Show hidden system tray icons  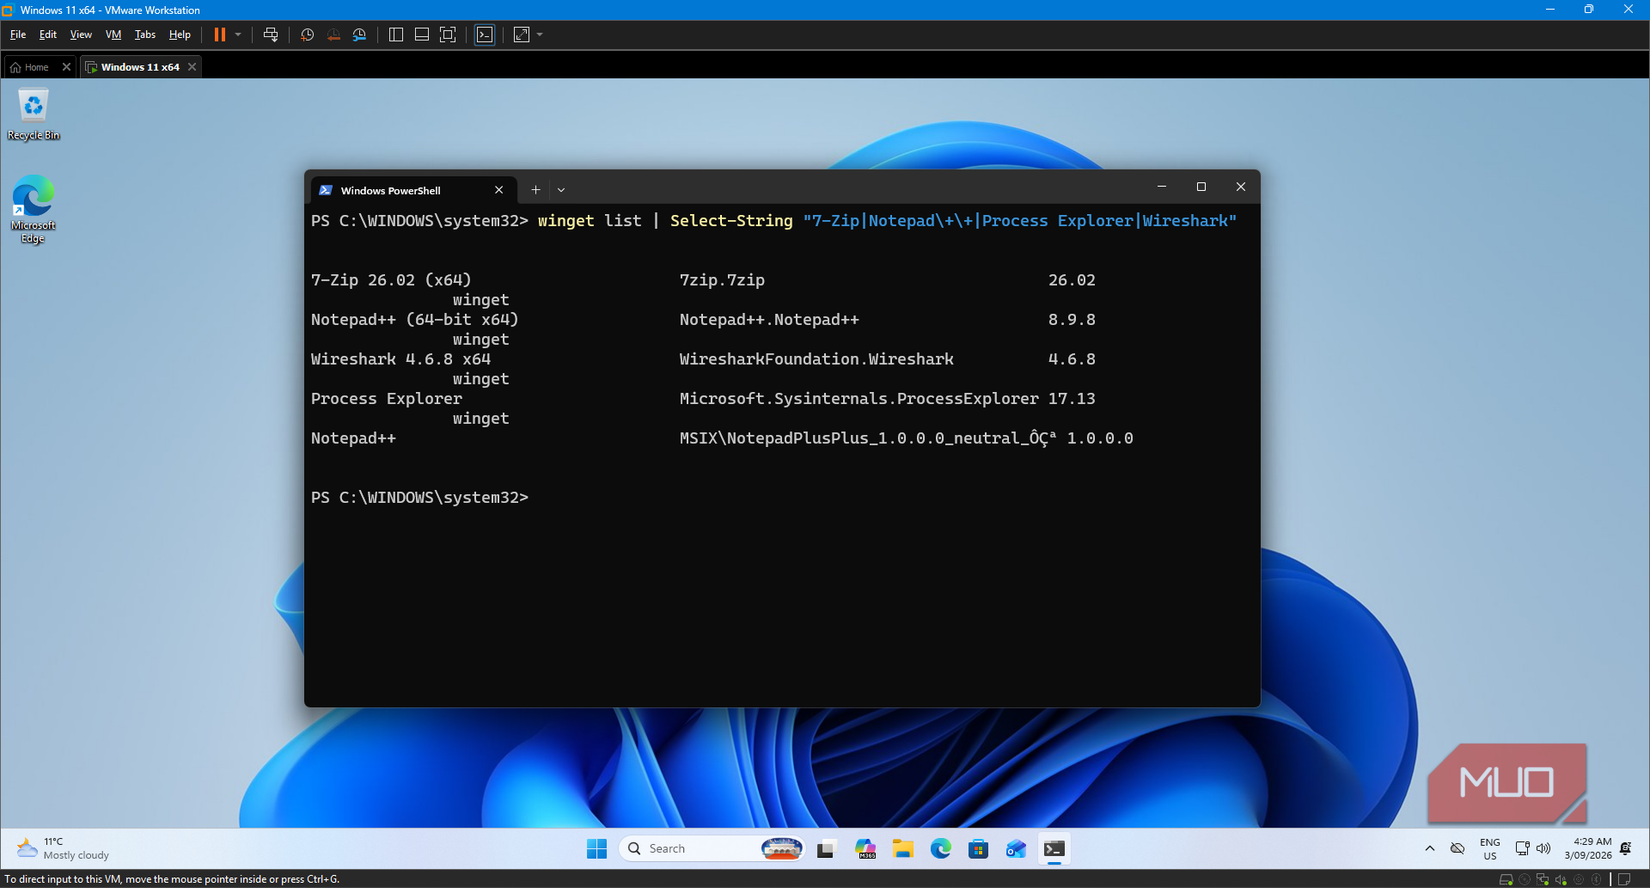point(1430,849)
